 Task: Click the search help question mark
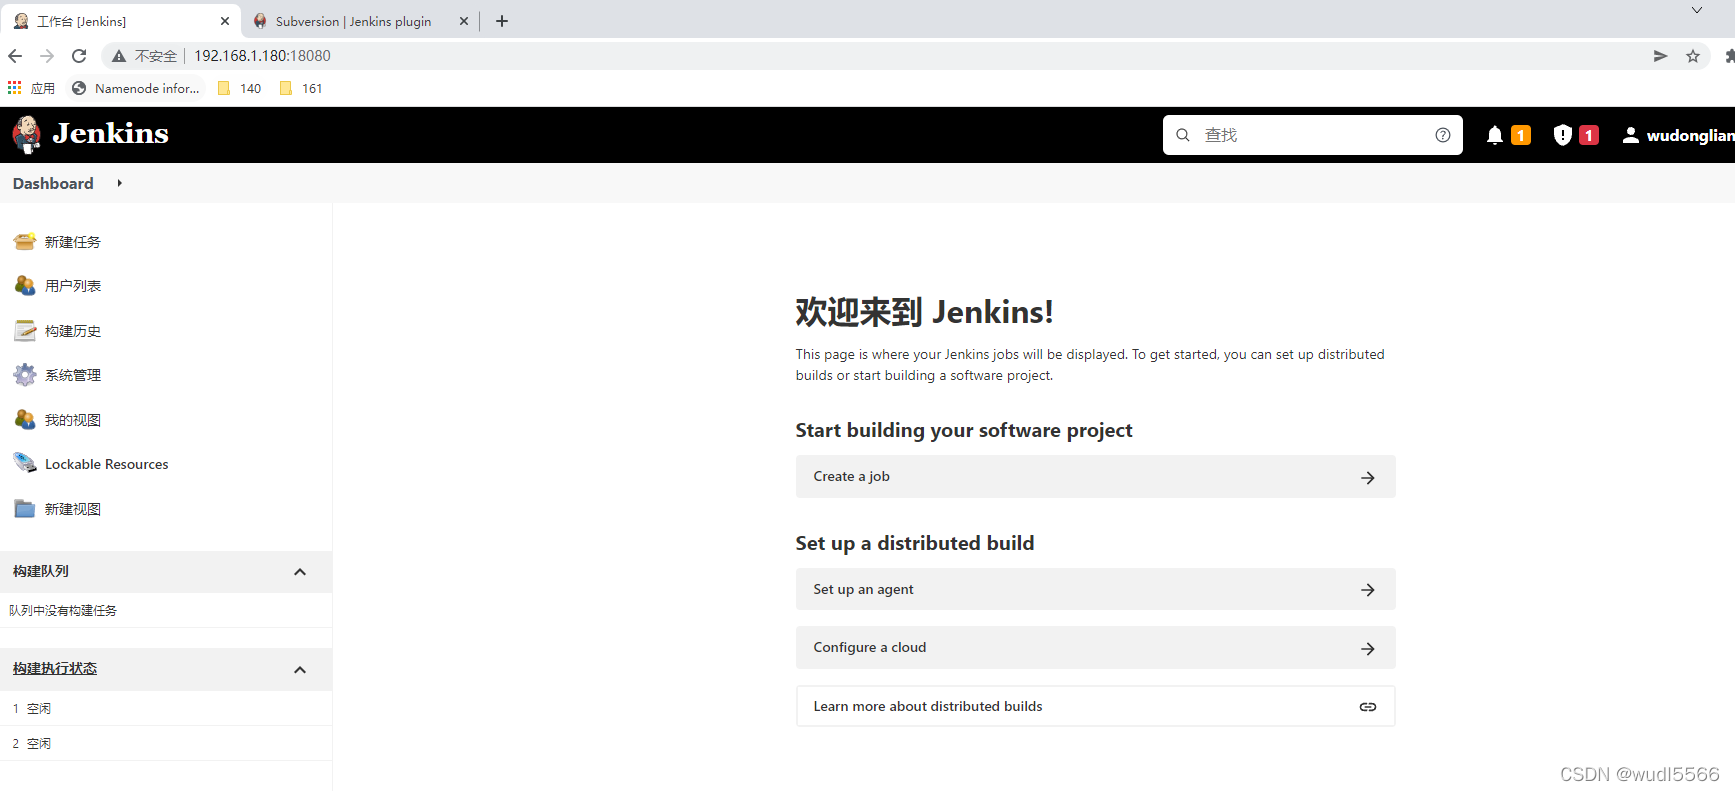pyautogui.click(x=1442, y=135)
